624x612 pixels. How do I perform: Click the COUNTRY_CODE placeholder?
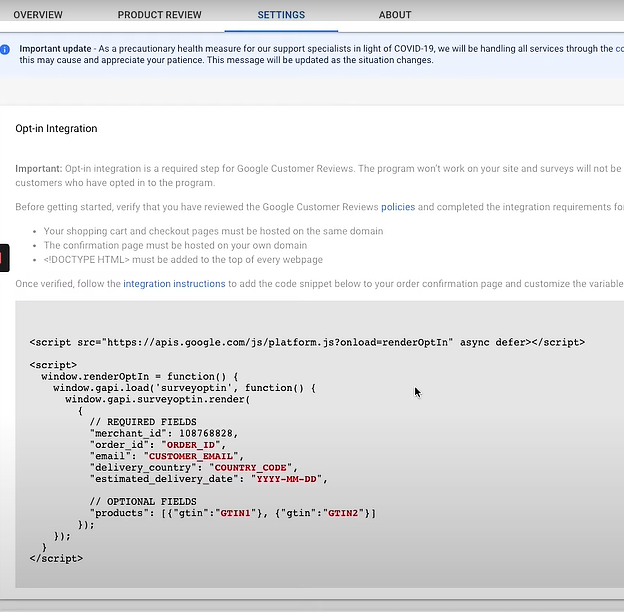[250, 468]
